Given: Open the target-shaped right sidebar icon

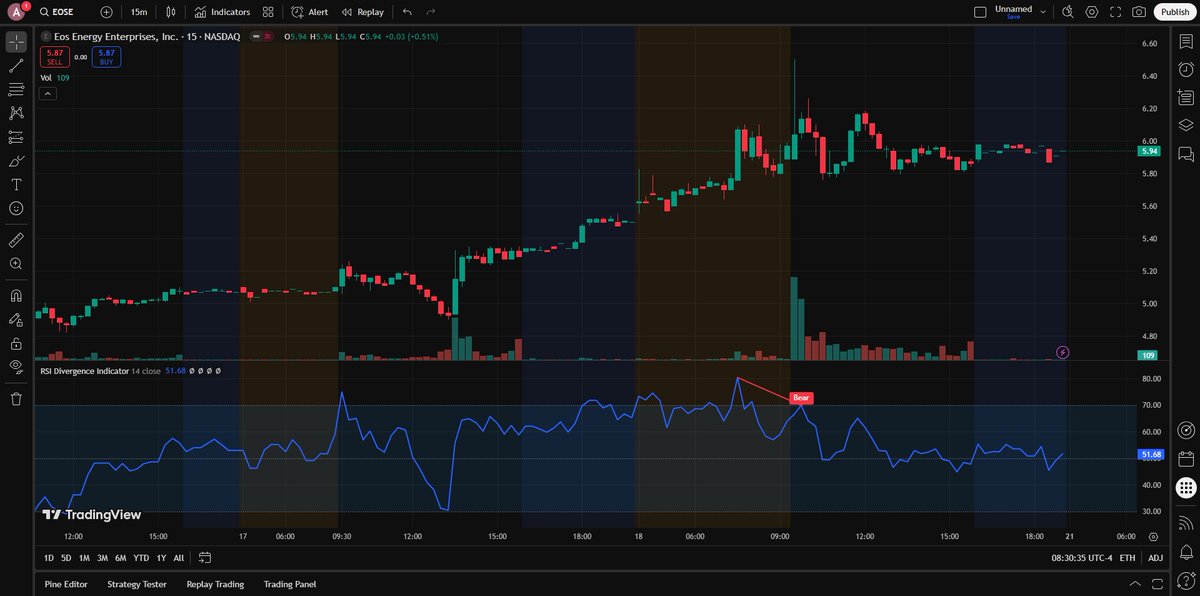Looking at the screenshot, I should click(1186, 430).
